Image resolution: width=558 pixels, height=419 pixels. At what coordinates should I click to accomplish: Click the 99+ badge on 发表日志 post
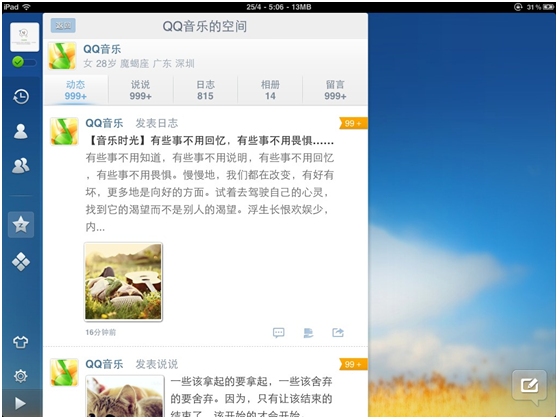[x=353, y=123]
